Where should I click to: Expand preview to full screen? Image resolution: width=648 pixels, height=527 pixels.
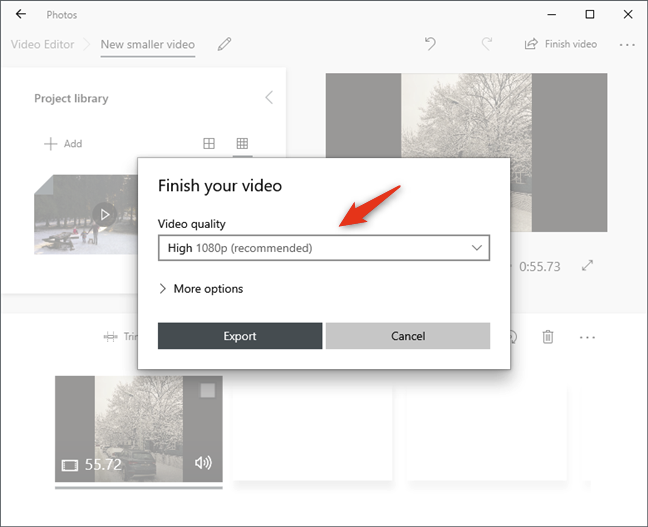(x=588, y=266)
